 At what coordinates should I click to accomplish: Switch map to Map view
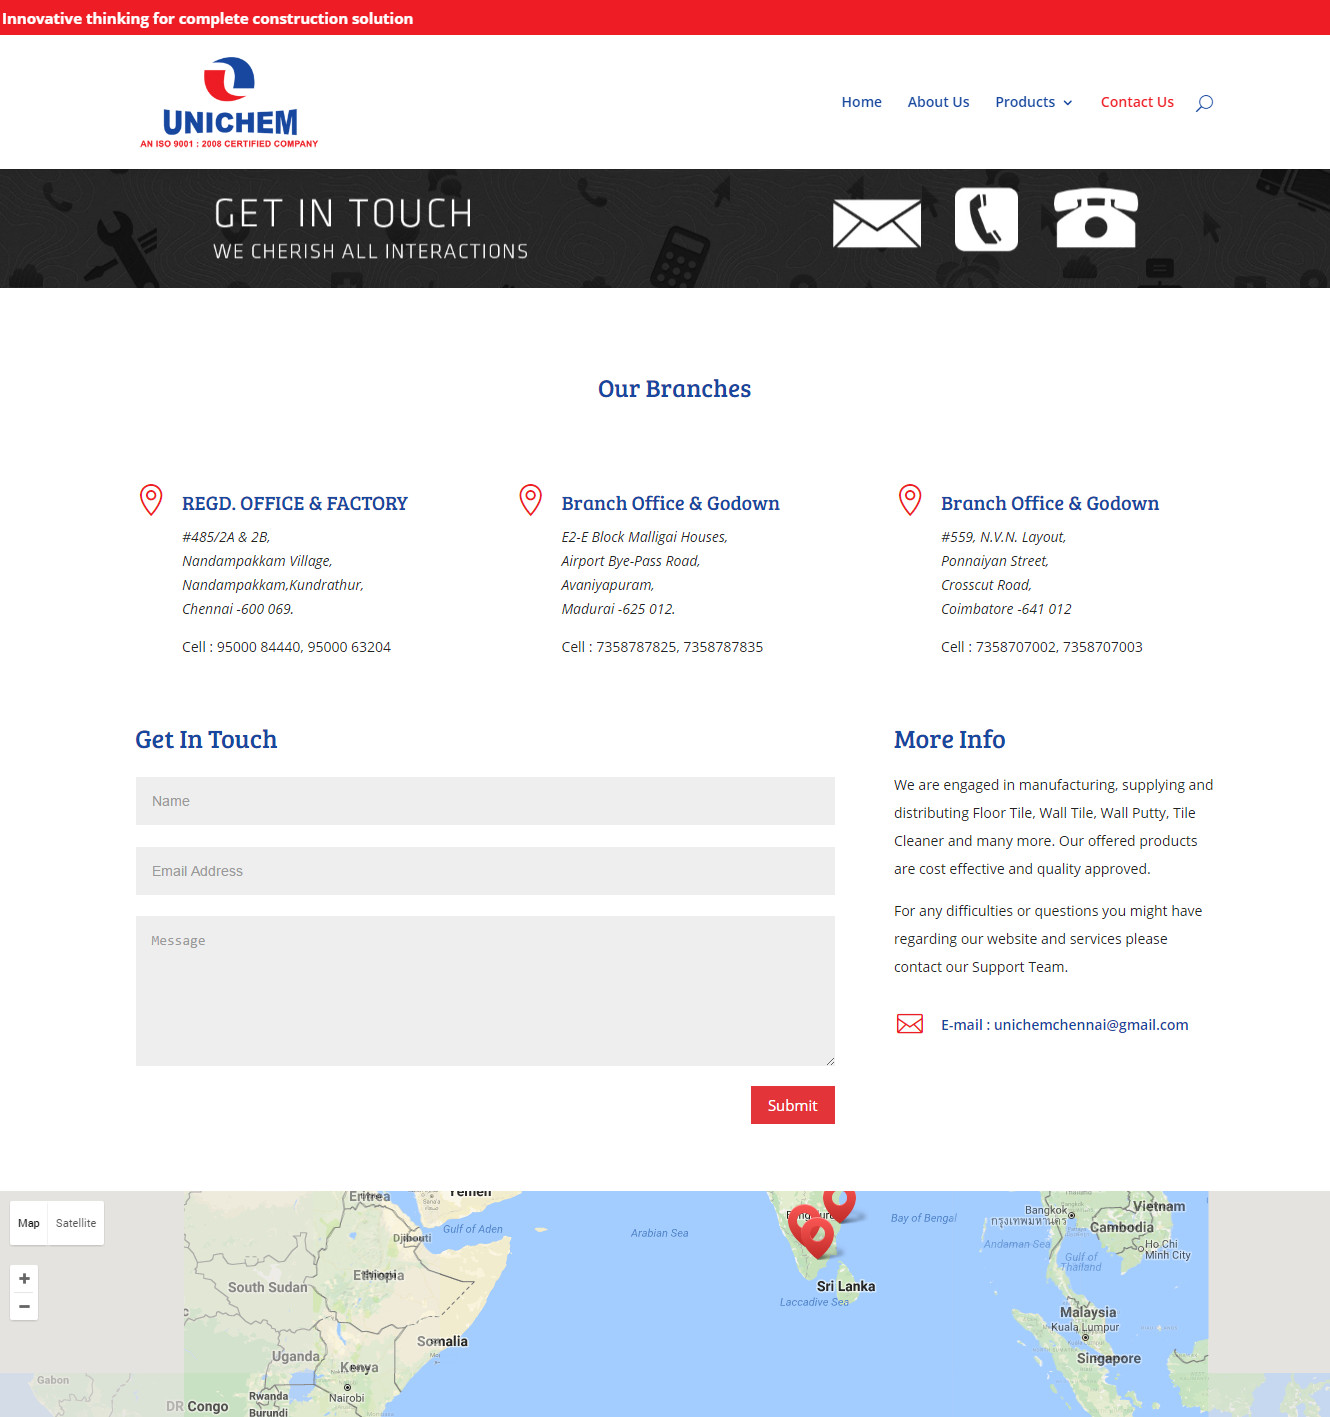[x=29, y=1223]
